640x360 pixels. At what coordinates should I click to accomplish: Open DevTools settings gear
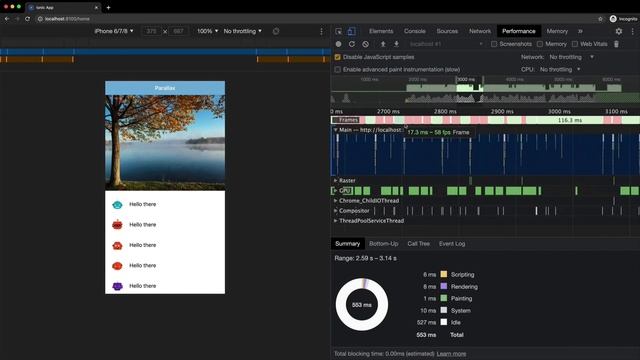[x=619, y=31]
